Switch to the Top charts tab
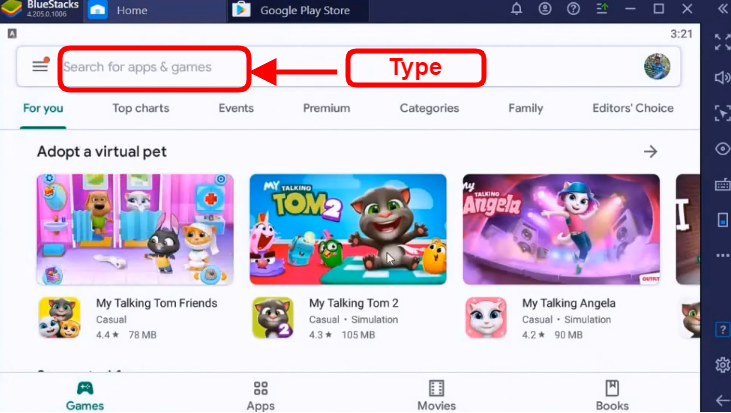This screenshot has height=413, width=731. tap(140, 108)
